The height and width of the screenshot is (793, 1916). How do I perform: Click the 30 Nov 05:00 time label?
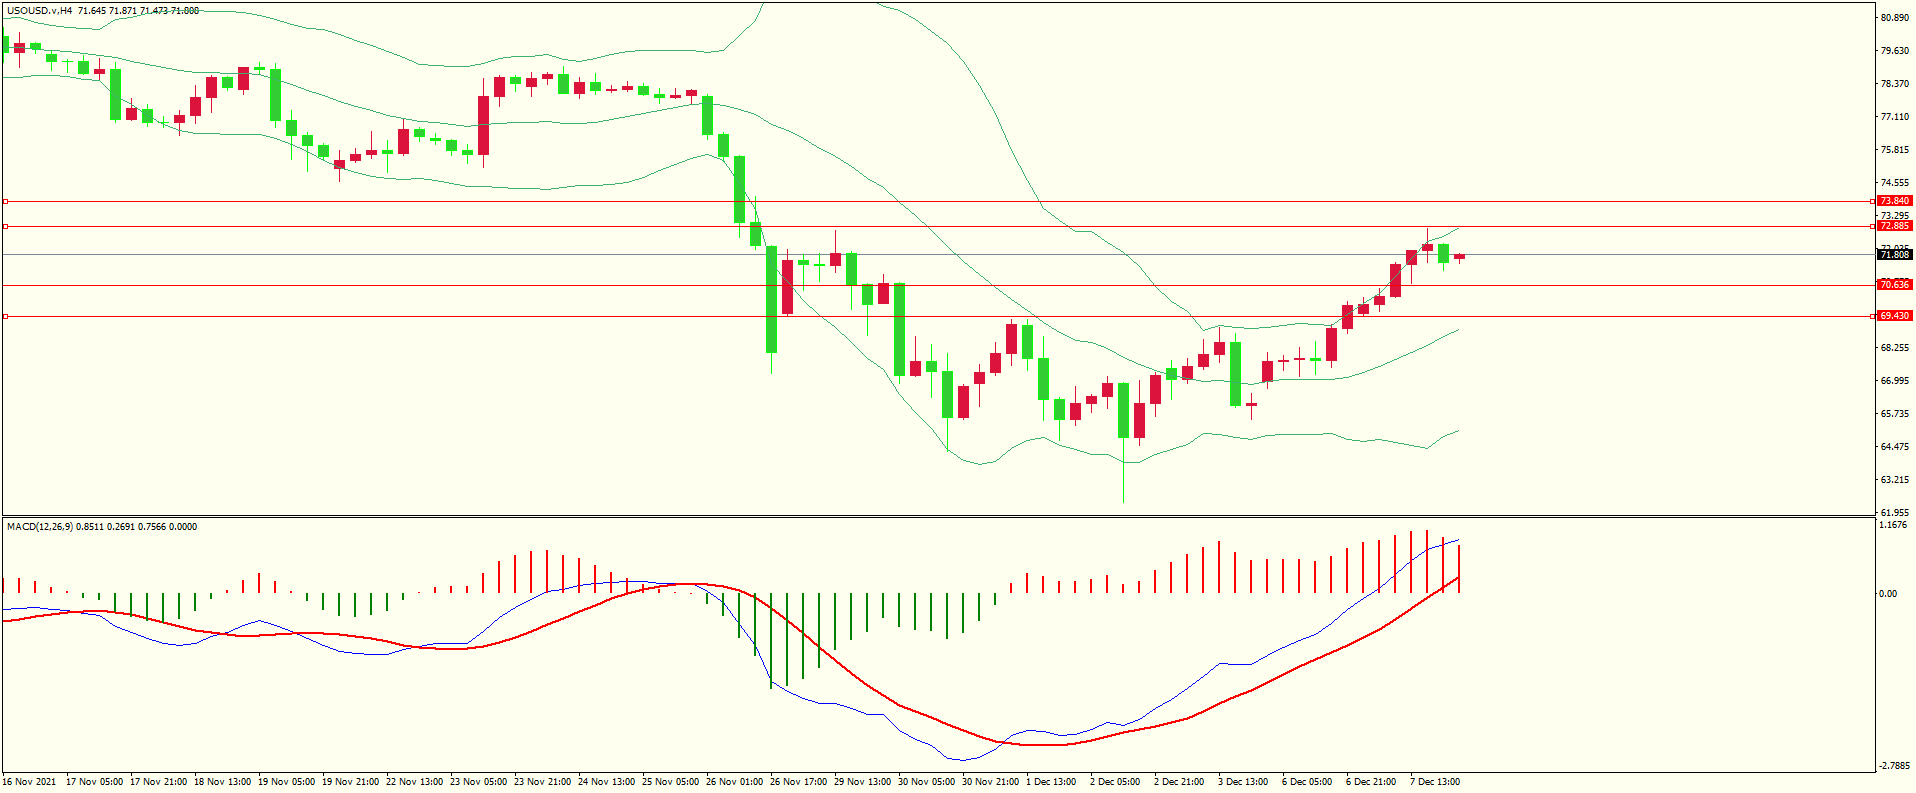click(926, 782)
